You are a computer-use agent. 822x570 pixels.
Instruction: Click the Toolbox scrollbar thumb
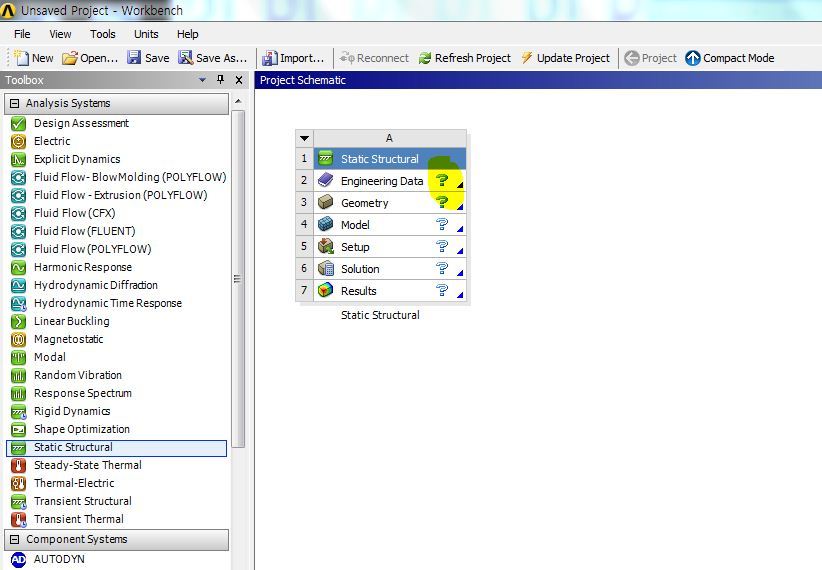pyautogui.click(x=238, y=279)
